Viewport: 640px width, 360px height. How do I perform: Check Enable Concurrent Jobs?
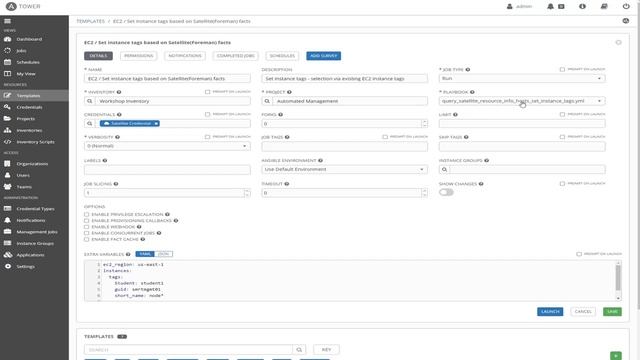(x=87, y=233)
